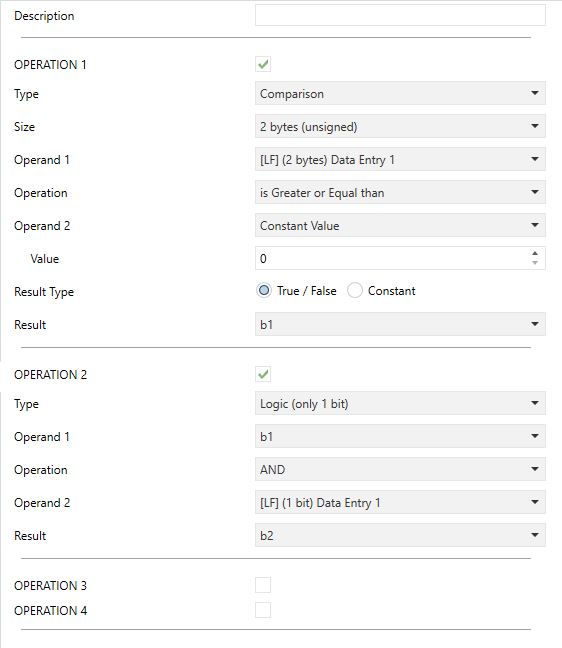Select the Constant radio button
This screenshot has height=648, width=562.
[x=355, y=291]
